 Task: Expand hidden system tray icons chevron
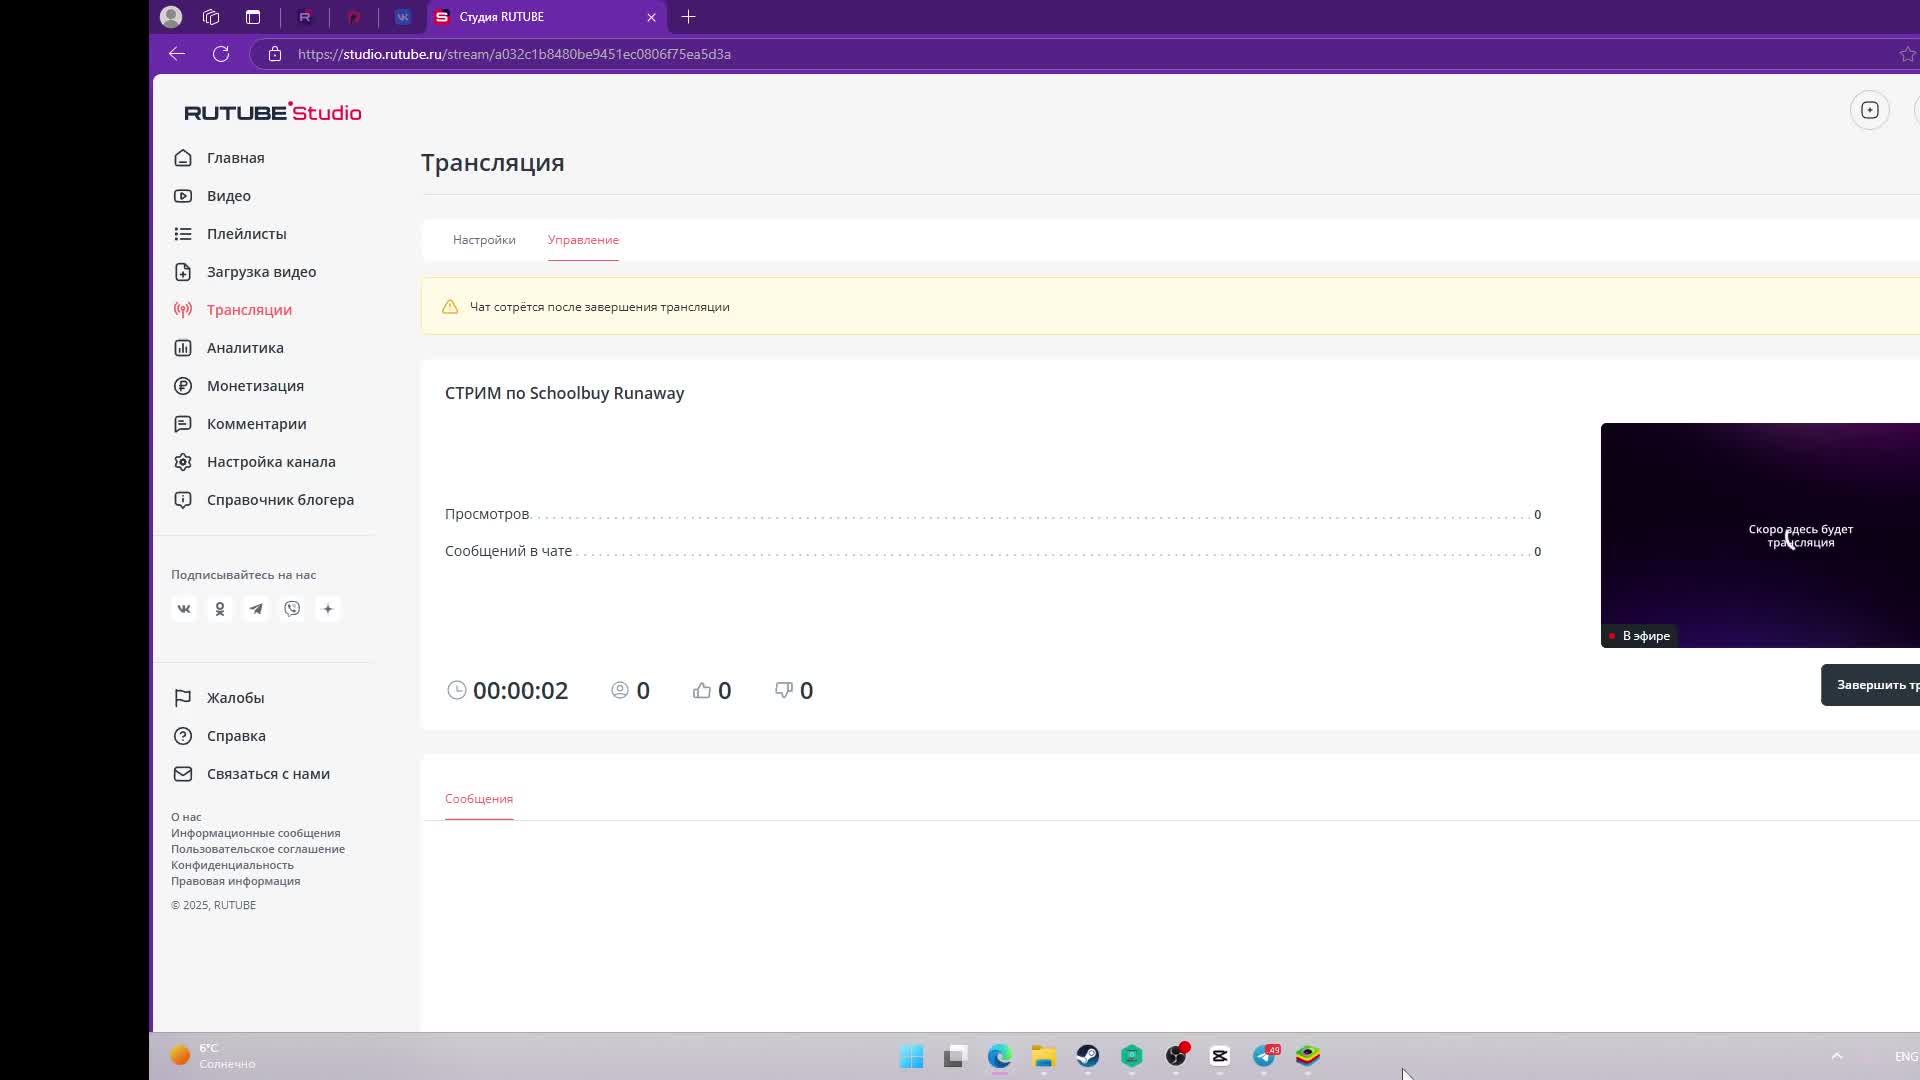coord(1836,1056)
